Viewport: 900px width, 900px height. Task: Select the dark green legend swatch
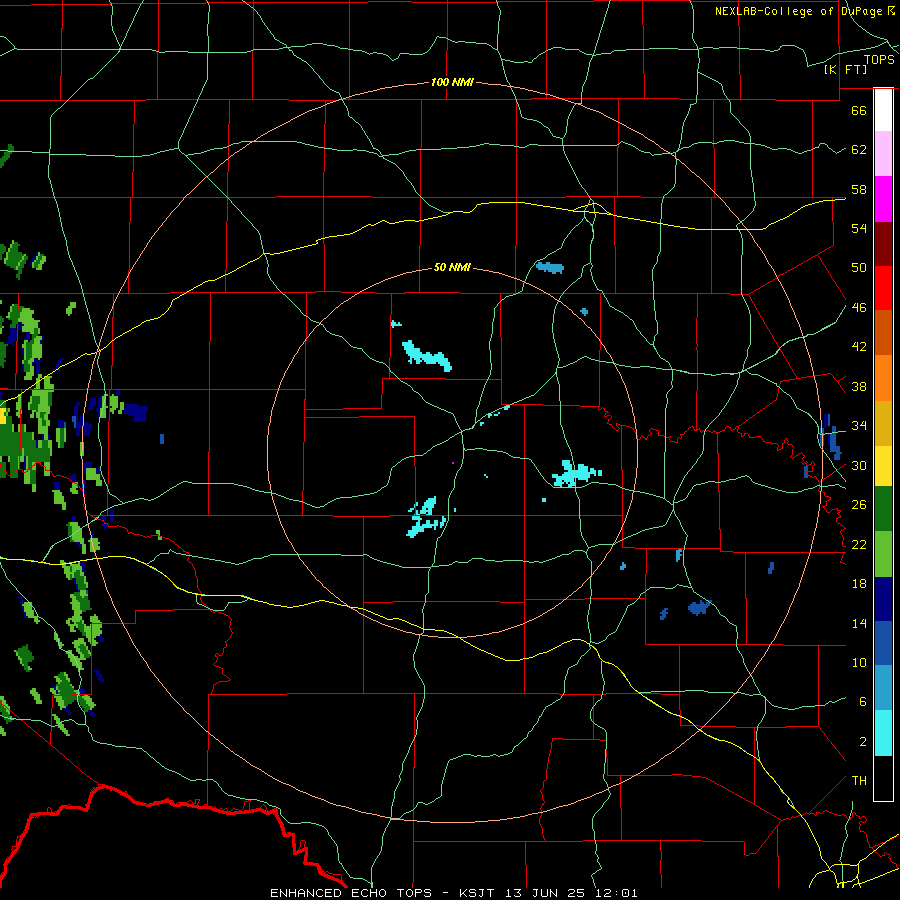883,509
